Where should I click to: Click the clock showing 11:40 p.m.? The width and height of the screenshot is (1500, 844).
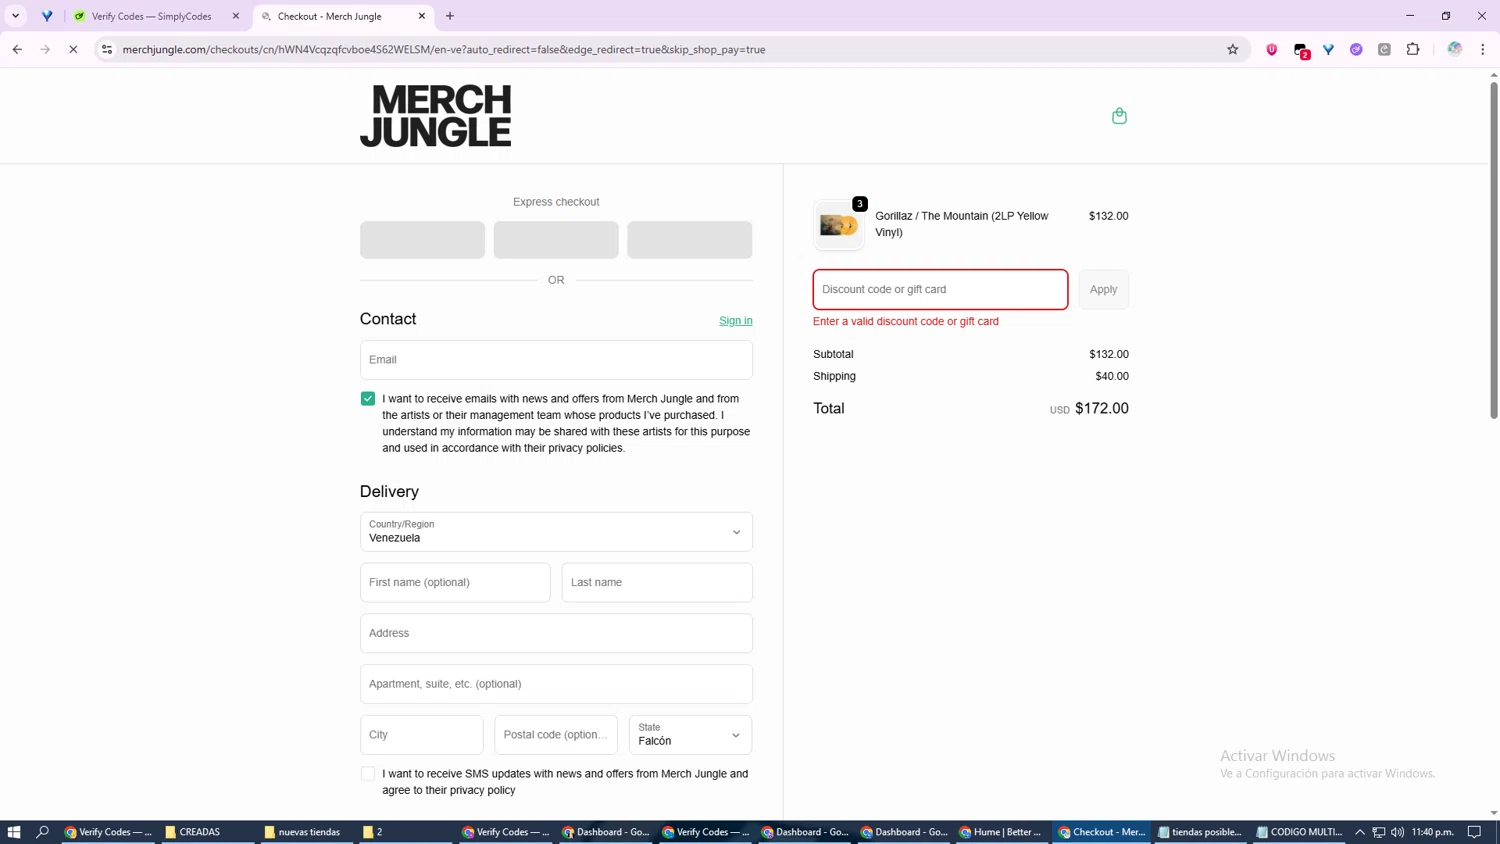click(x=1432, y=832)
